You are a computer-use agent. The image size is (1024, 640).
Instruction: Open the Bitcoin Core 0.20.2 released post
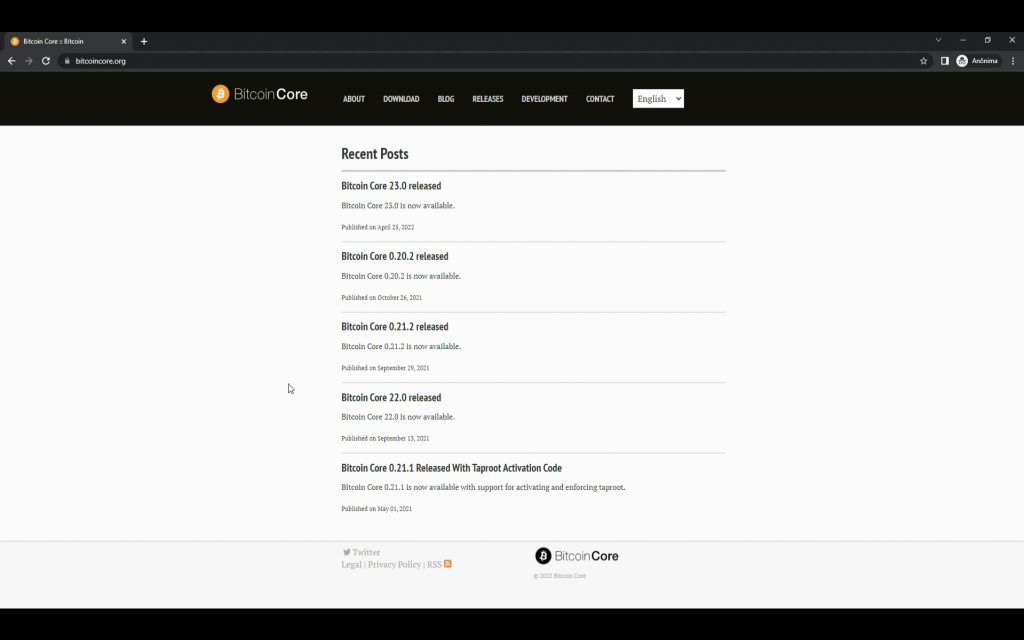tap(394, 257)
